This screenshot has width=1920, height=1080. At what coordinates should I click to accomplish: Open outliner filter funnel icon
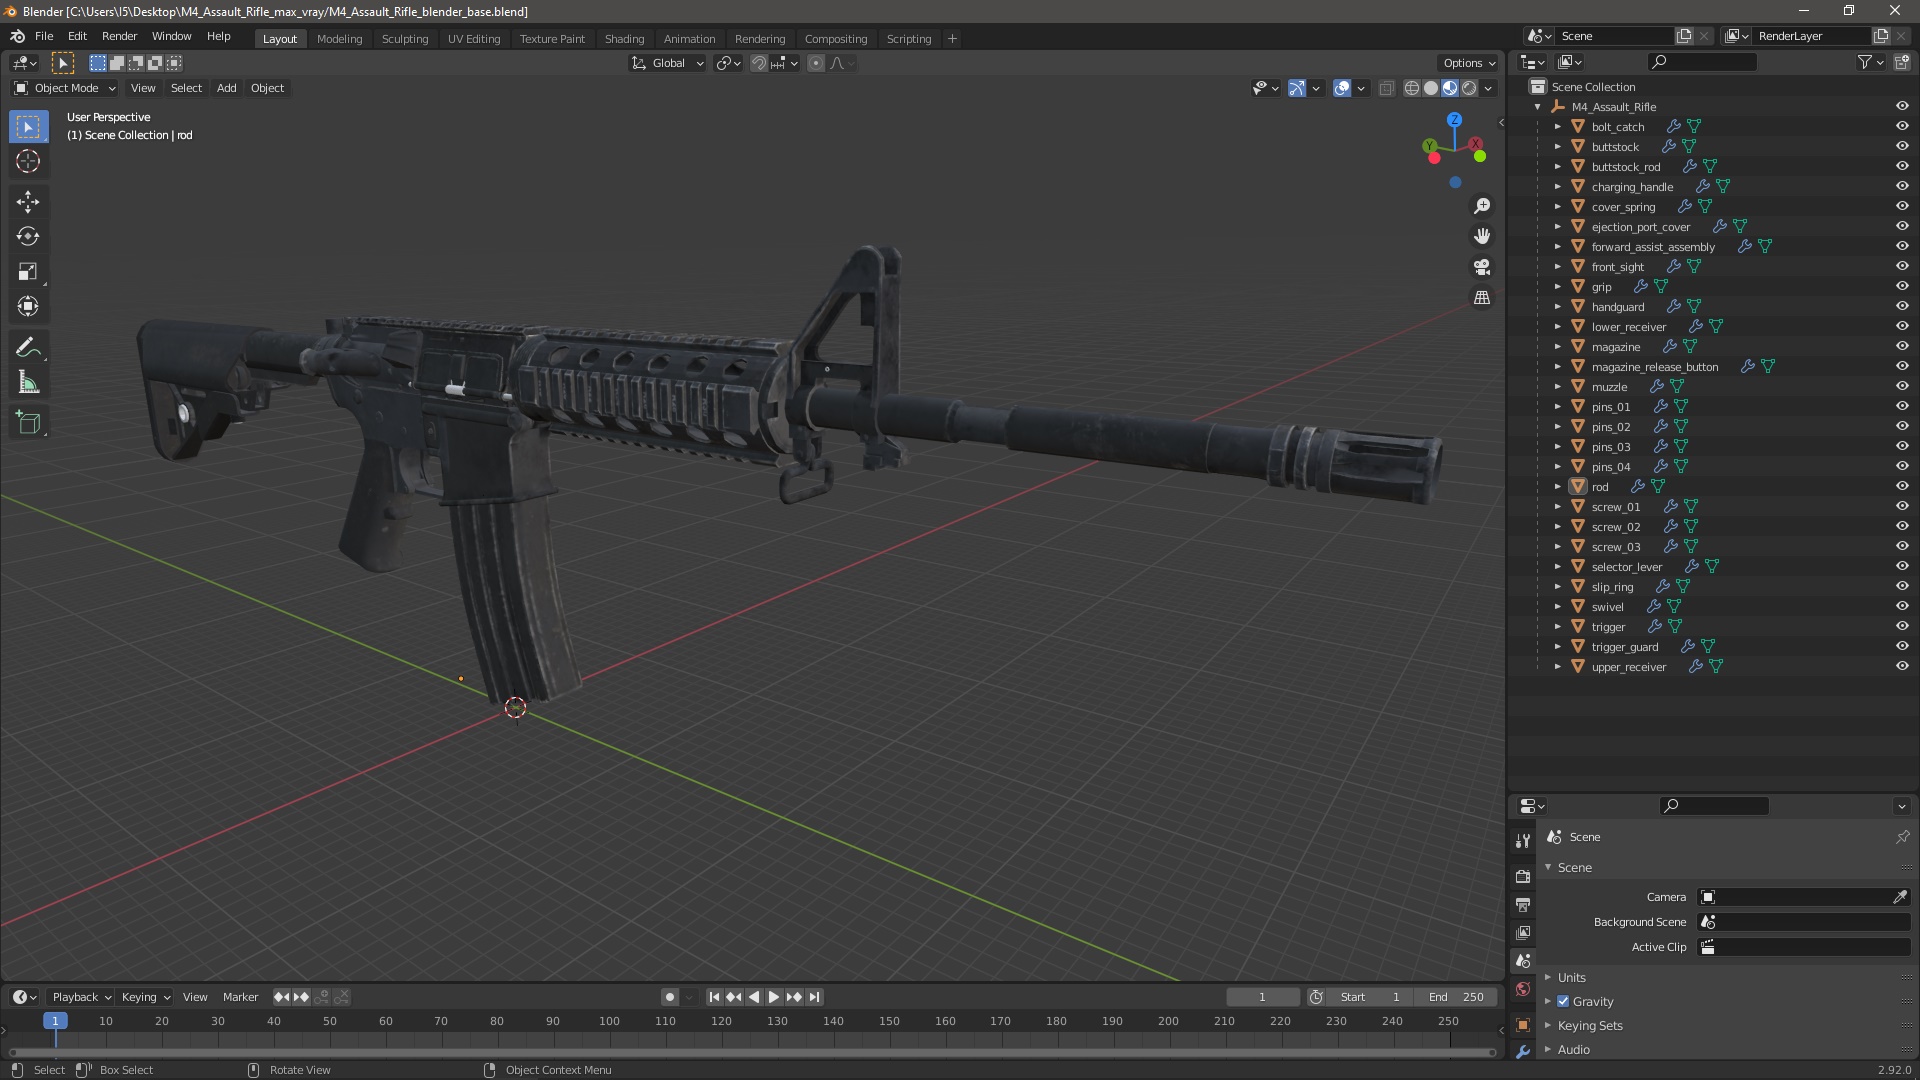pos(1865,62)
